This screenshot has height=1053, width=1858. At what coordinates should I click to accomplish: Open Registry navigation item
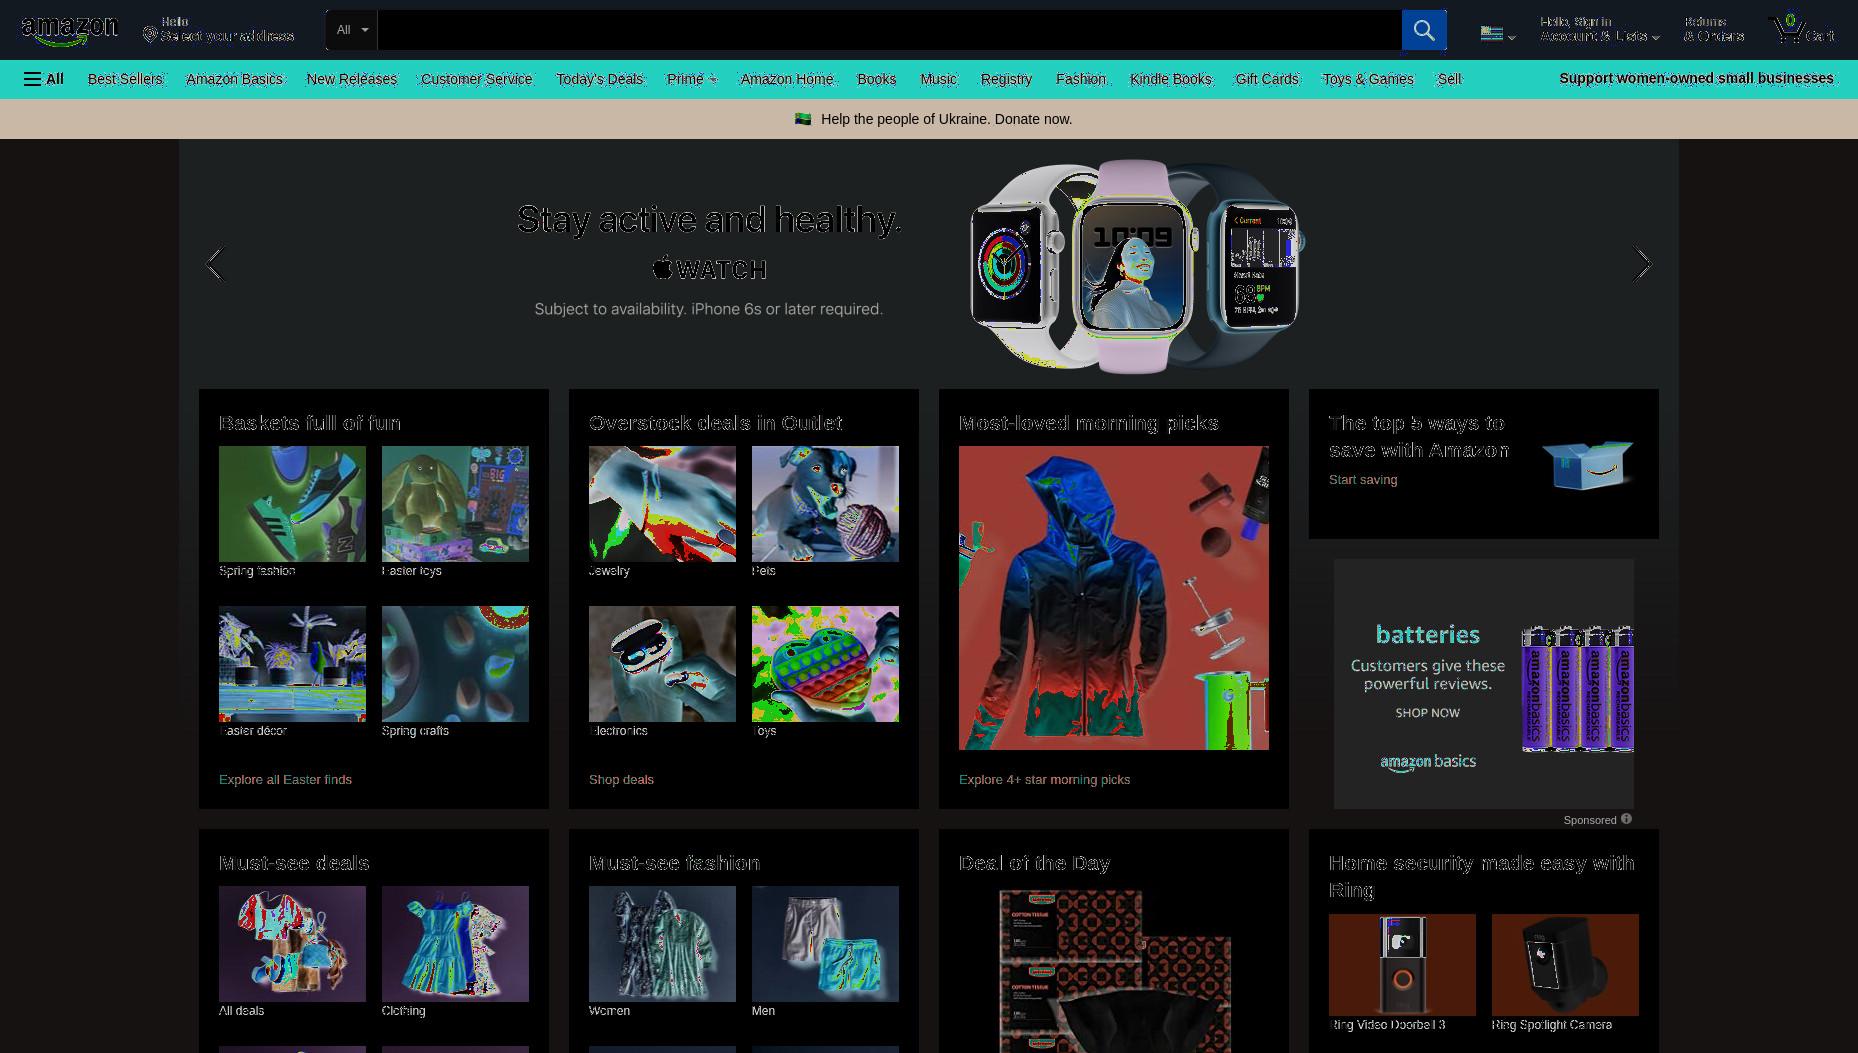pyautogui.click(x=1006, y=79)
